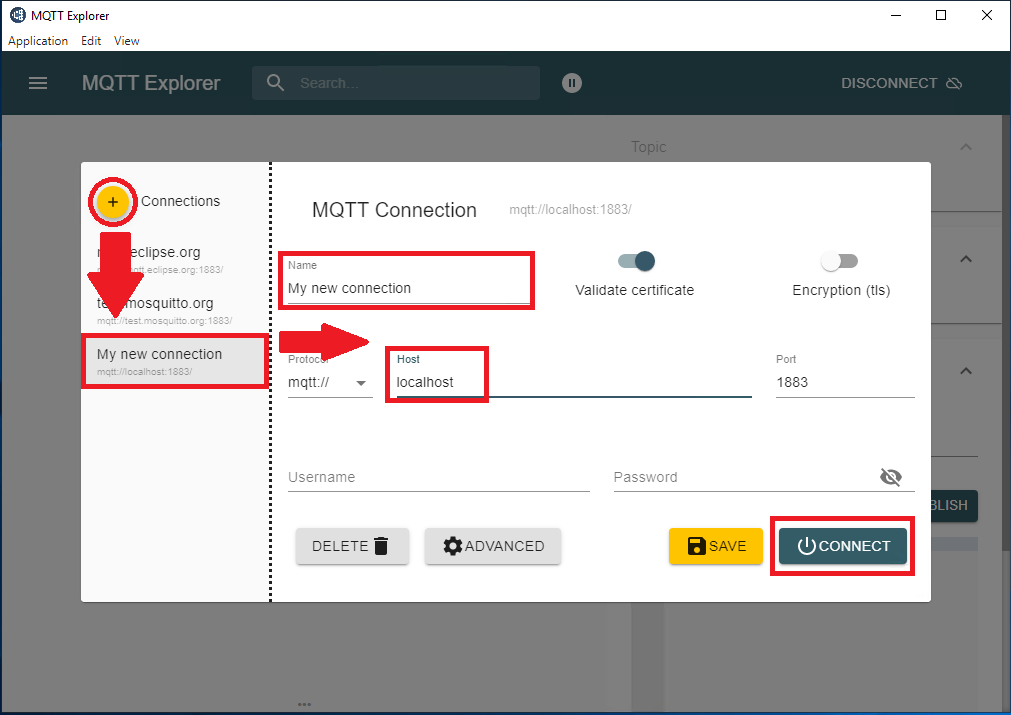The image size is (1011, 715).
Task: Click the search magnifier icon
Action: point(275,83)
